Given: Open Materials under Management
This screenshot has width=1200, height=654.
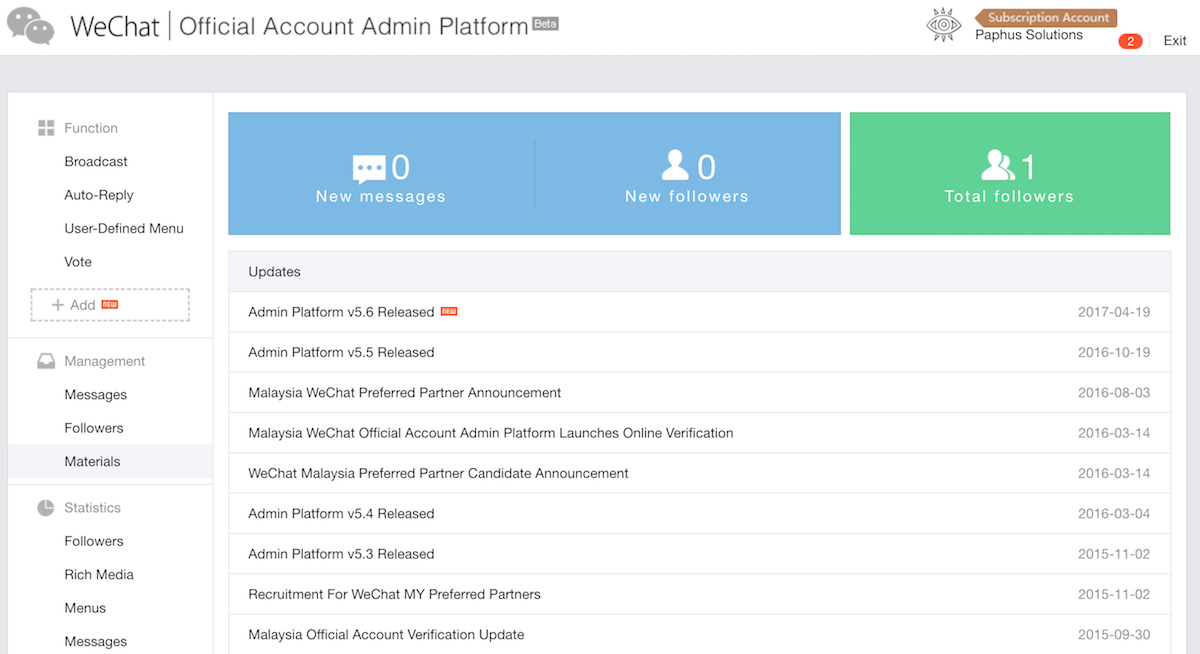Looking at the screenshot, I should click(92, 461).
